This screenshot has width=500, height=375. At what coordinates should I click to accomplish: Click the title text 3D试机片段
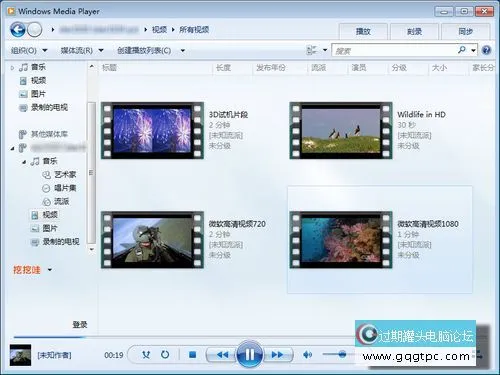[x=228, y=115]
